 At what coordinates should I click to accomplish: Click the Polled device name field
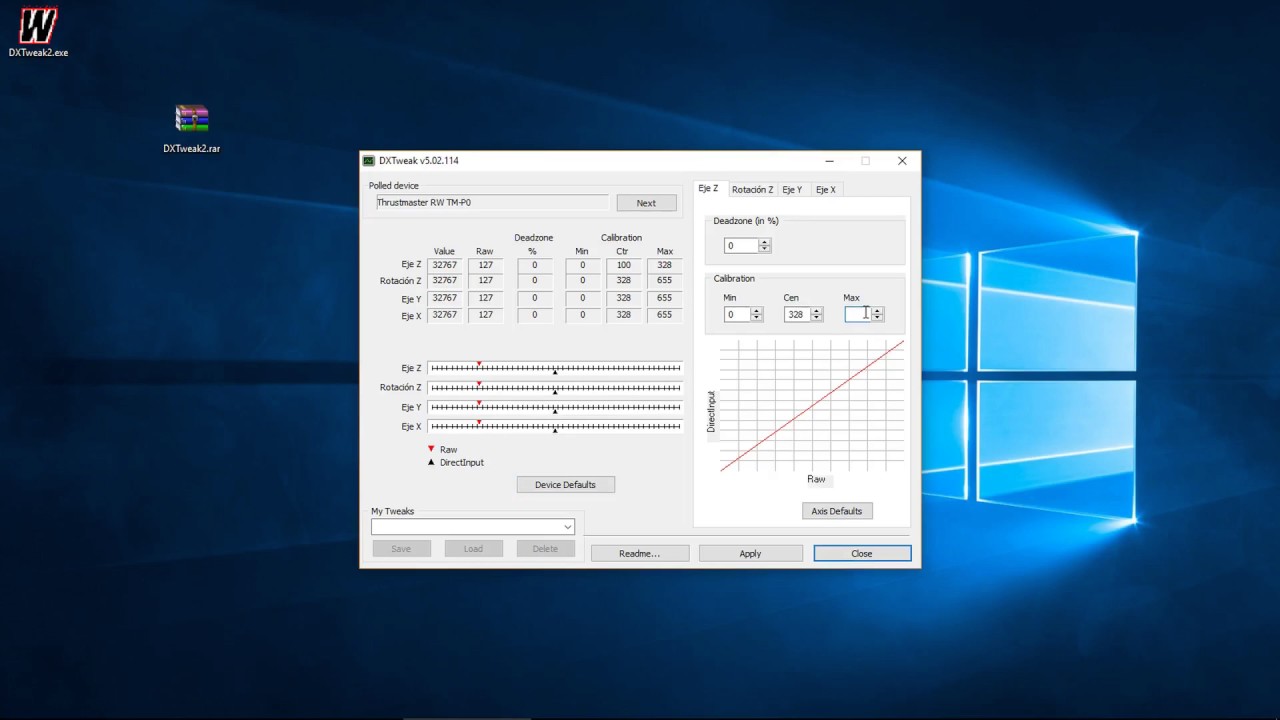click(492, 203)
